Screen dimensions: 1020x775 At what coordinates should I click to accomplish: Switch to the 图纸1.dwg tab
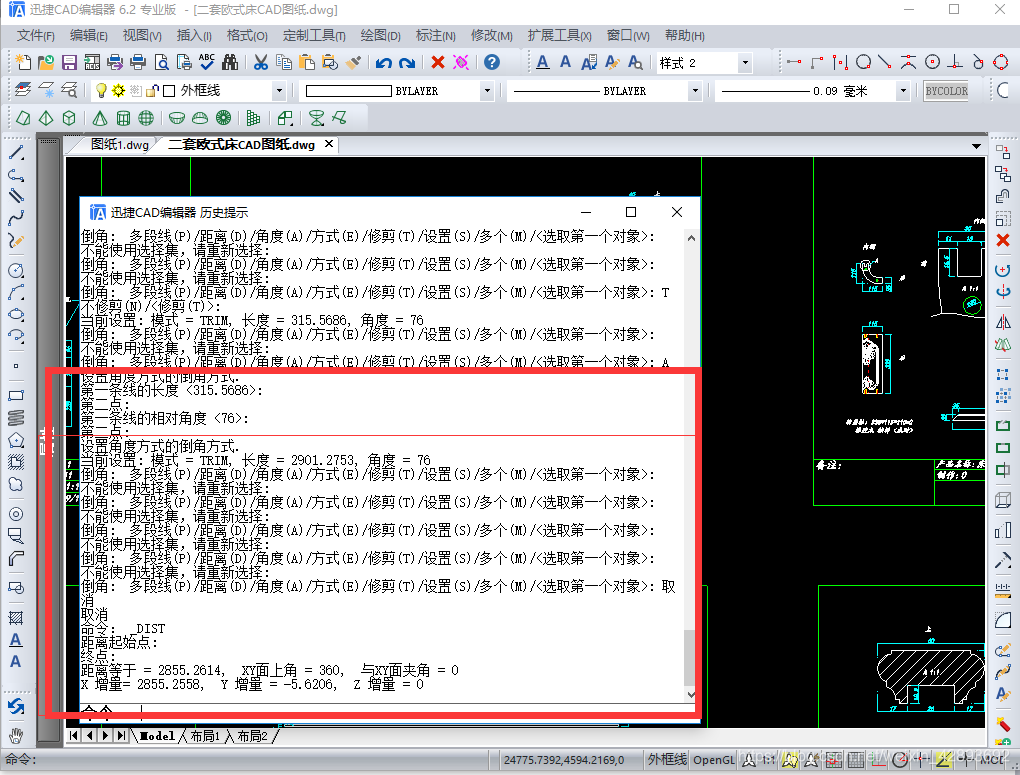pyautogui.click(x=120, y=144)
